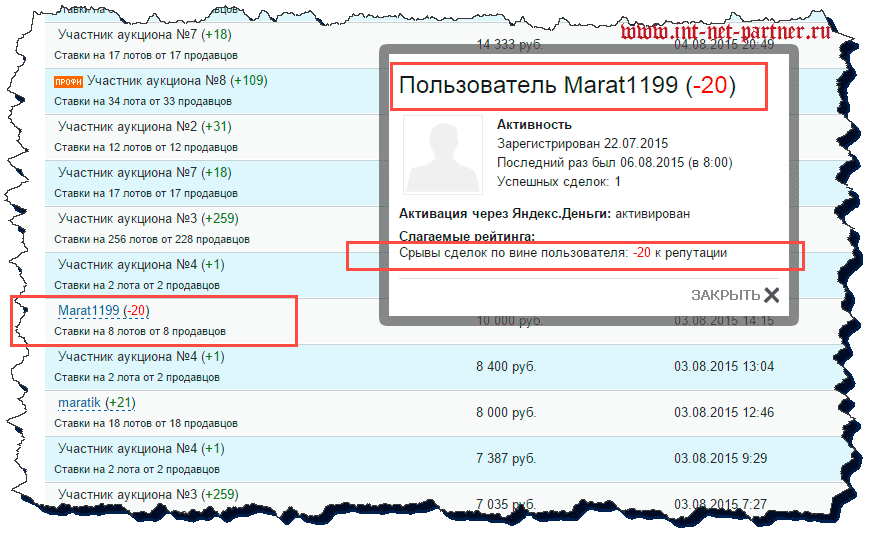The height and width of the screenshot is (544, 879).
Task: Click the date 03.08.2015 13:04
Action: (x=723, y=366)
